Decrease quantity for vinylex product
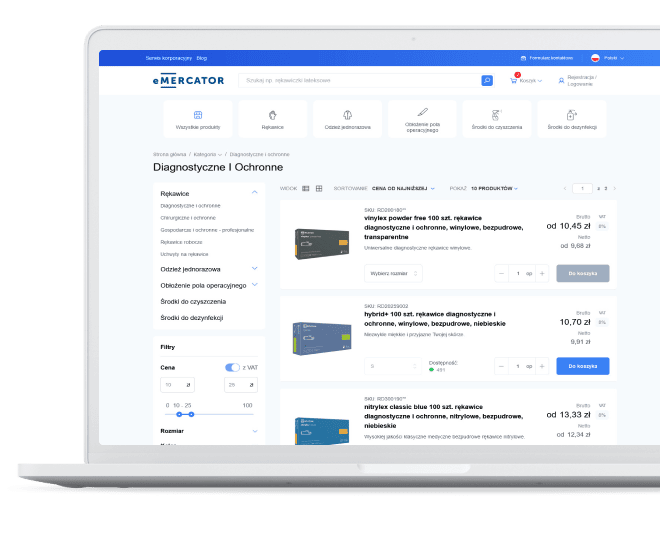 (x=501, y=274)
